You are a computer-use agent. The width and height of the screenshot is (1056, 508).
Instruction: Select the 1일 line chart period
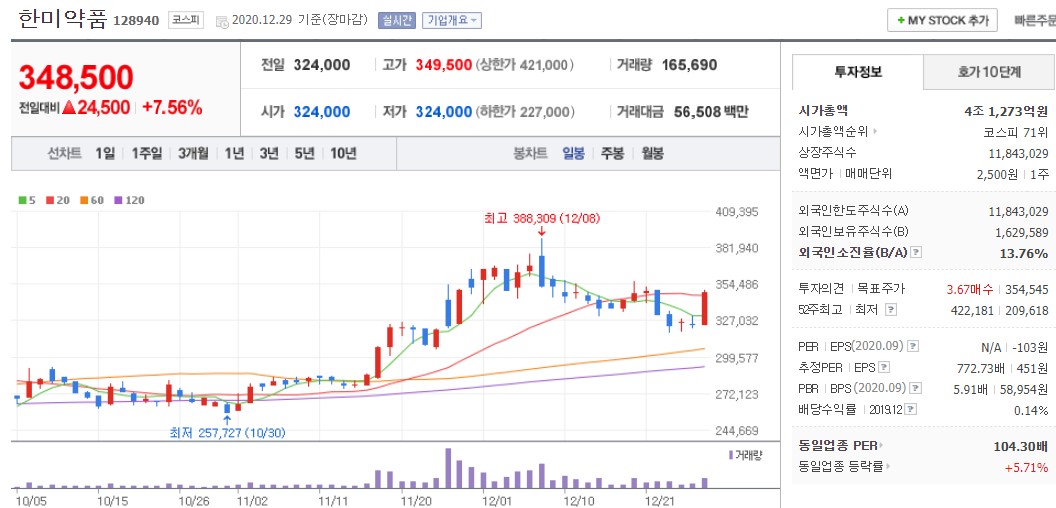click(104, 154)
